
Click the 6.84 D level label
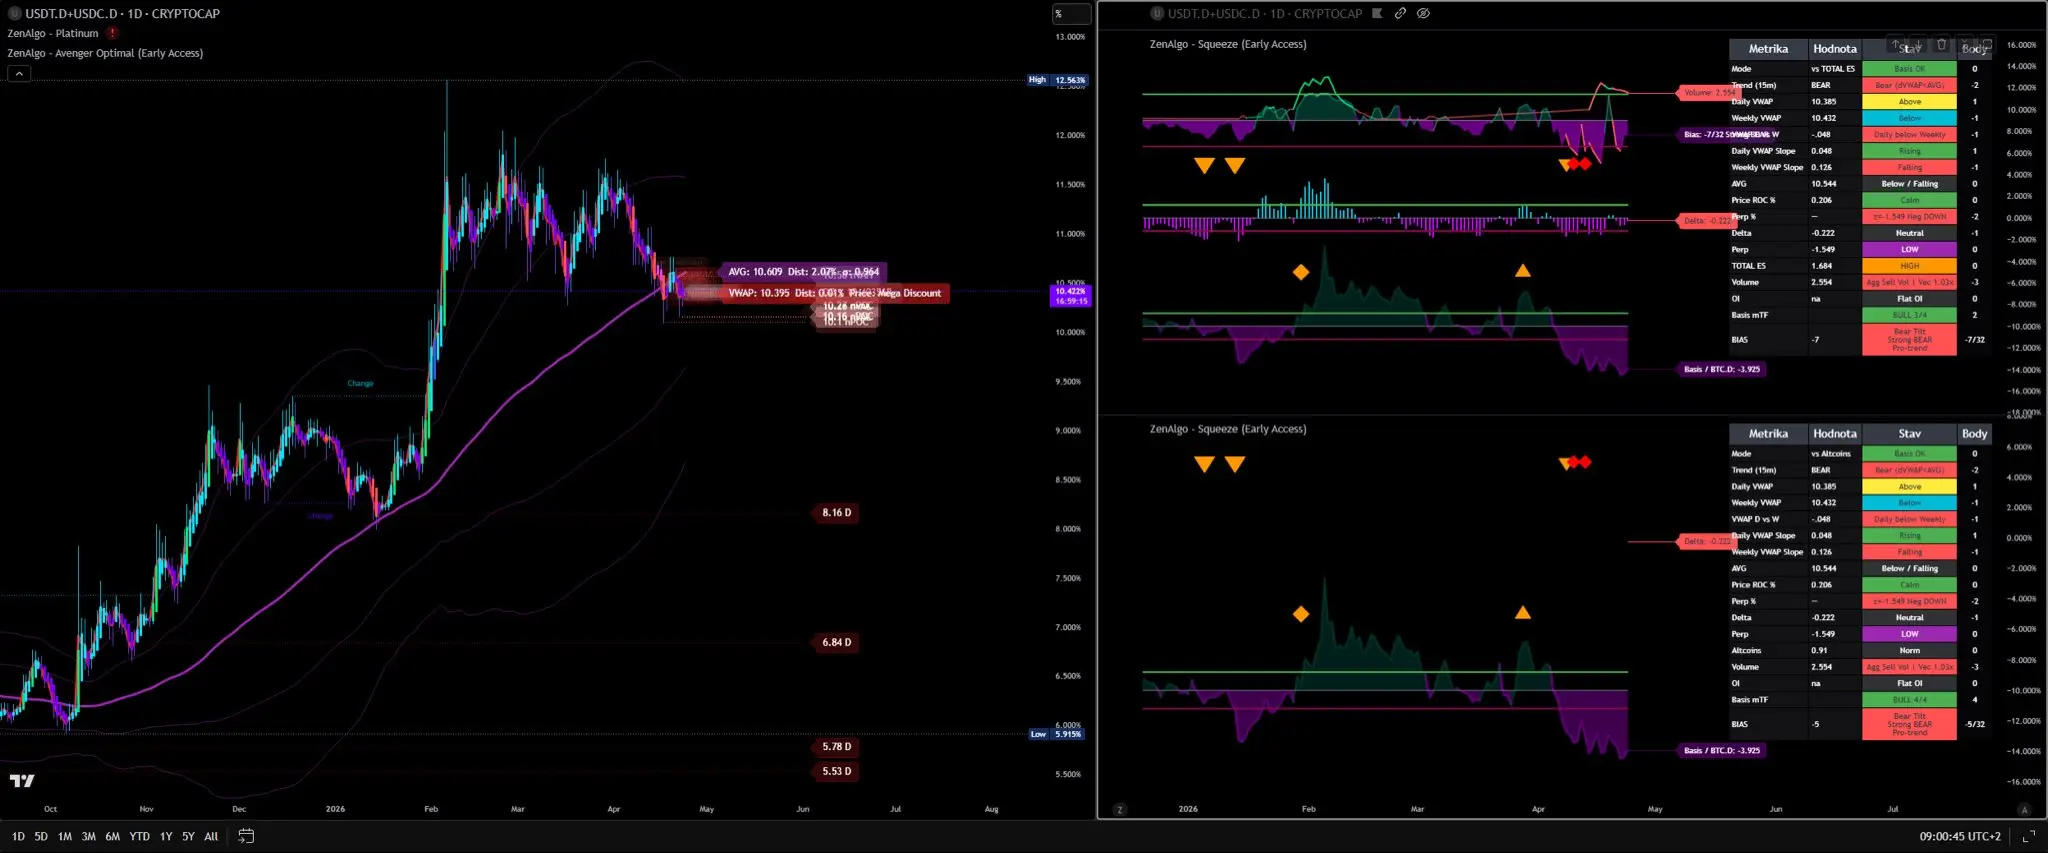[837, 642]
